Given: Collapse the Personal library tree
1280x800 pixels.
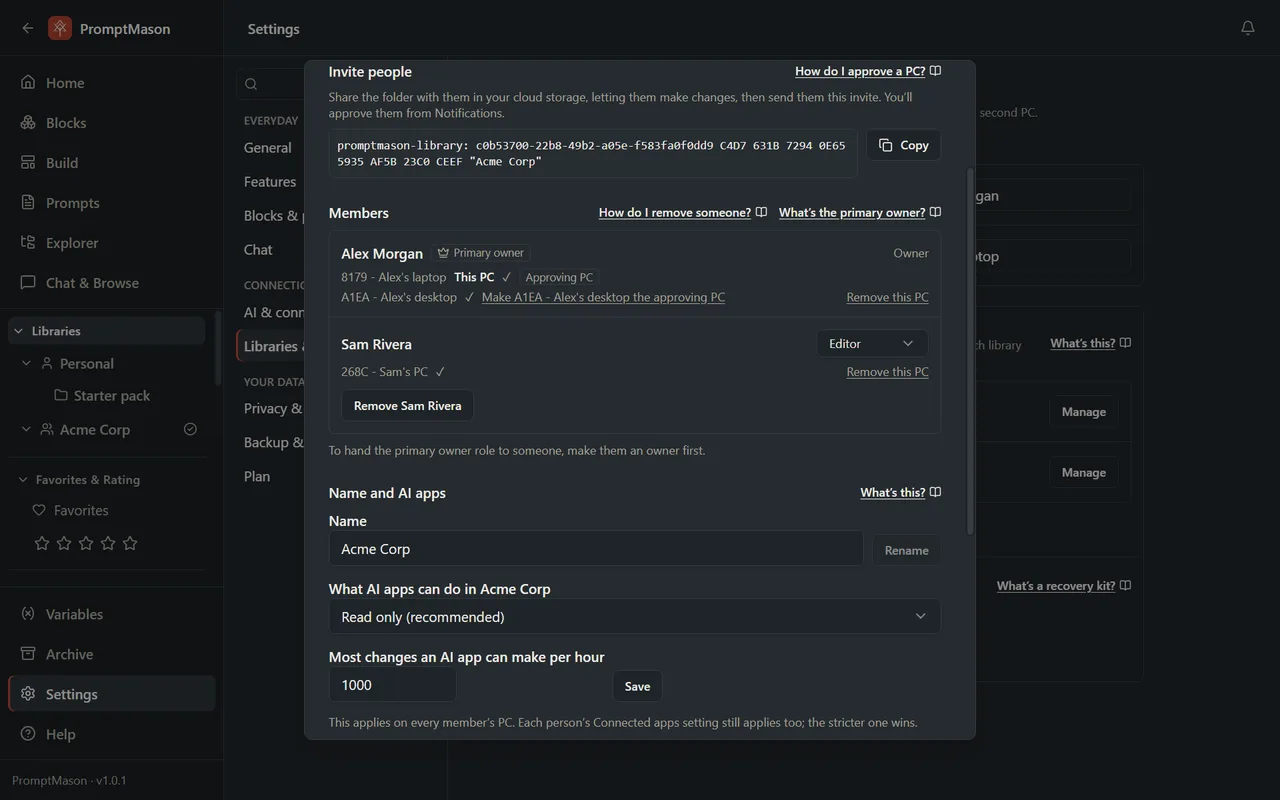Looking at the screenshot, I should 27,363.
